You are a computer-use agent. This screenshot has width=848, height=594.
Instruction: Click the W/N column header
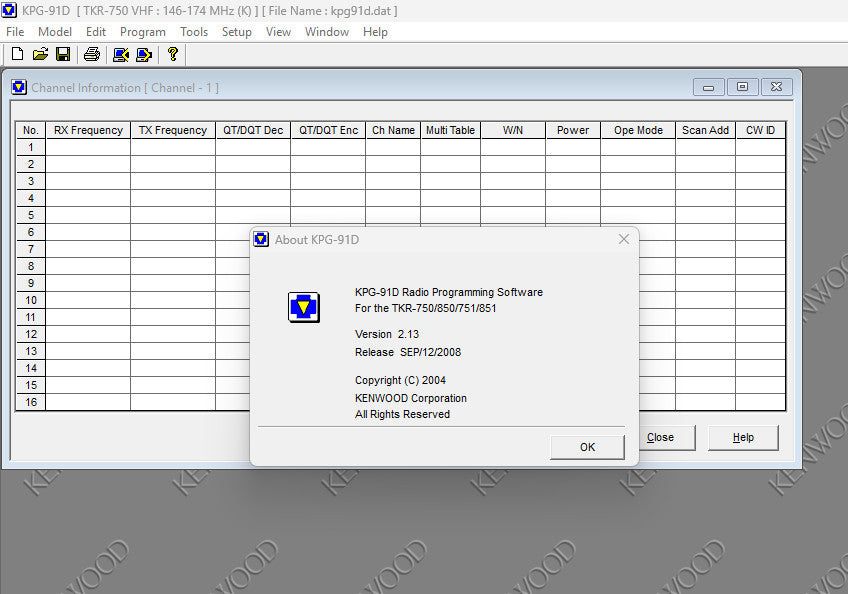(513, 130)
